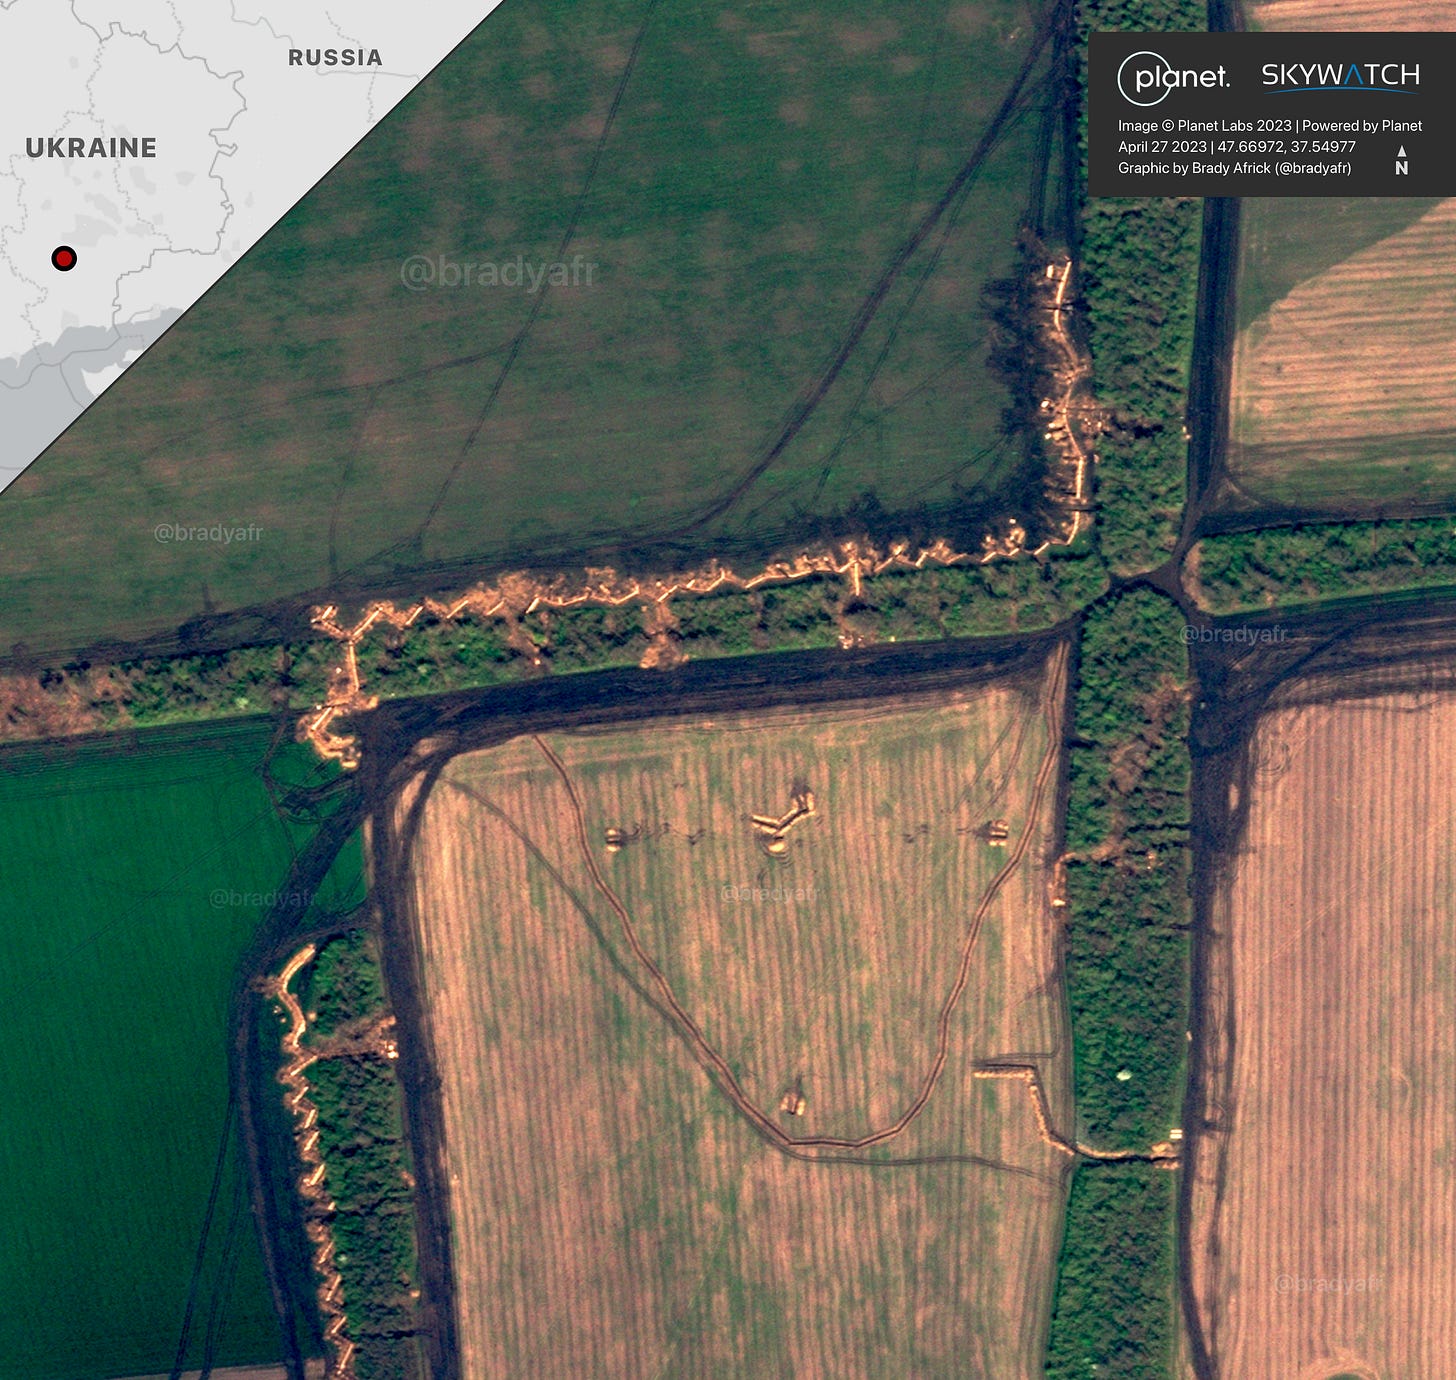
Task: Click the triangle symbol above the N
Action: pyautogui.click(x=1402, y=150)
